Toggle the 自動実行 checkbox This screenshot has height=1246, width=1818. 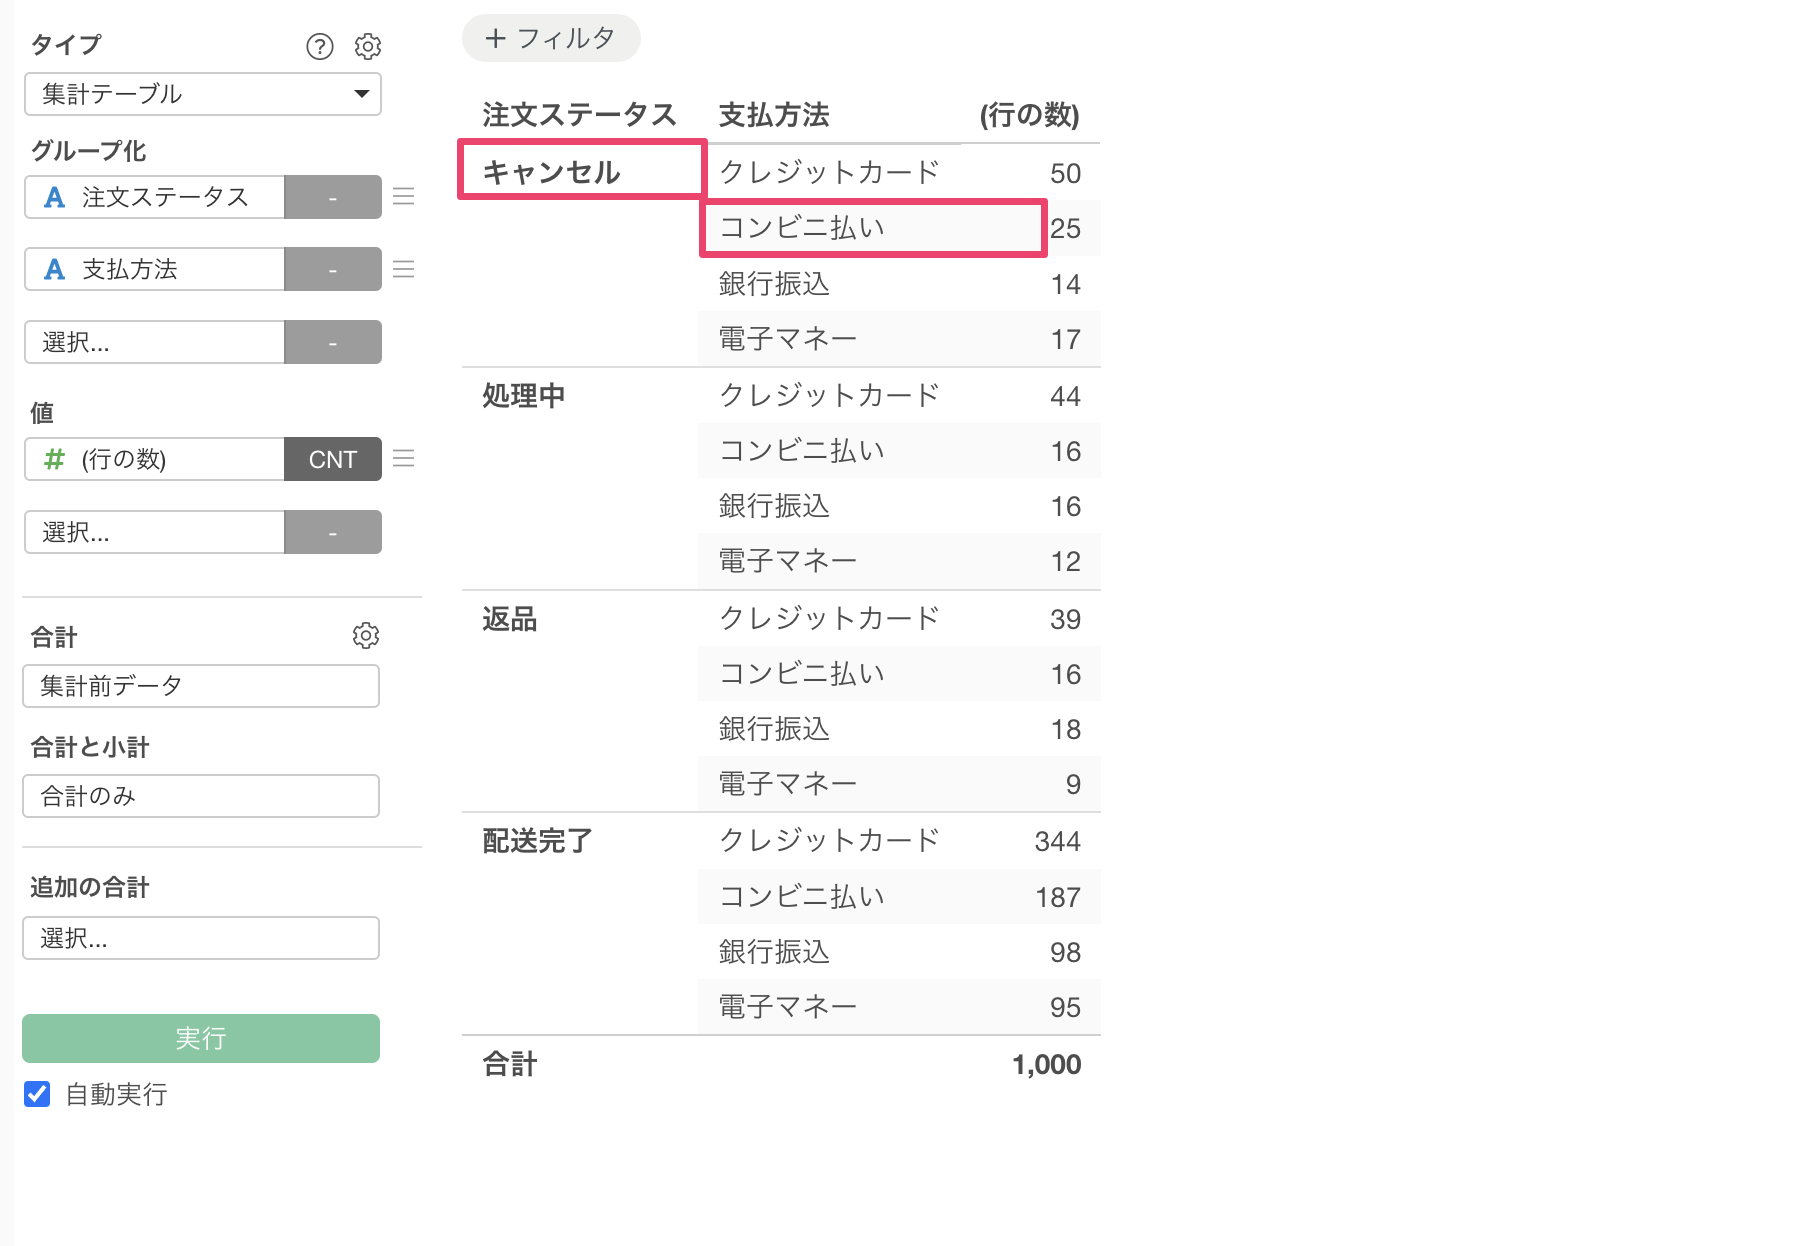[38, 1094]
